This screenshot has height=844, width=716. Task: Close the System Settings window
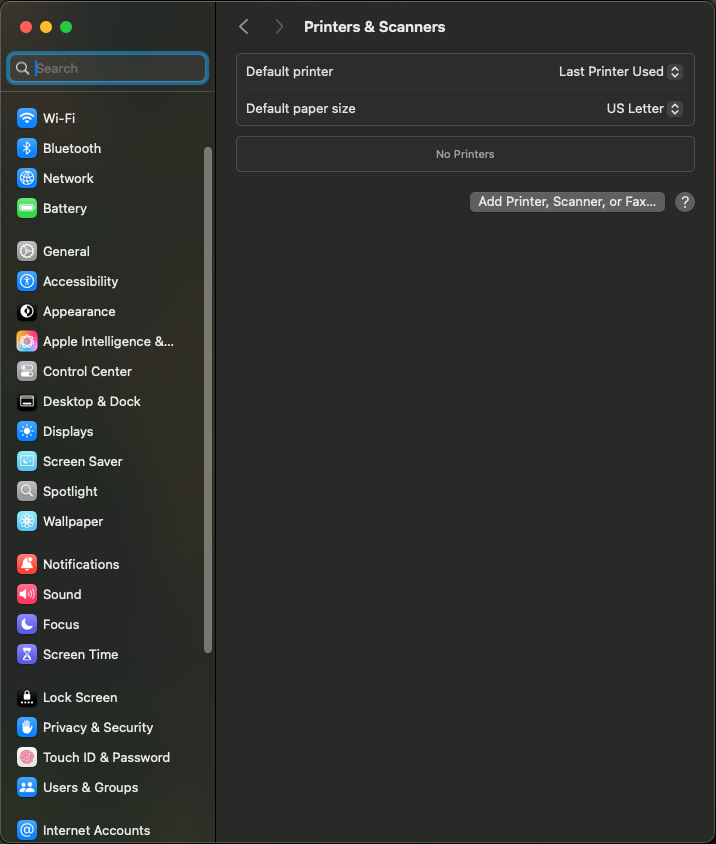click(26, 27)
